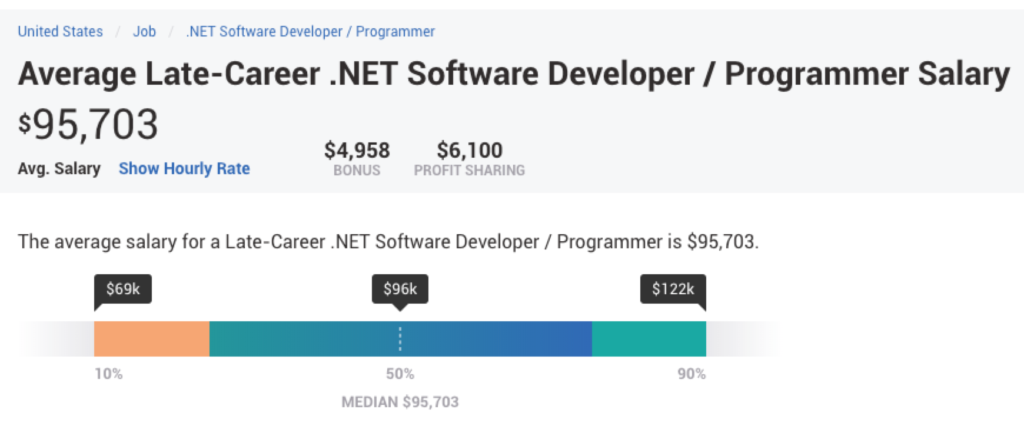Click the United States breadcrumb link
Image resolution: width=1024 pixels, height=426 pixels.
[x=60, y=31]
